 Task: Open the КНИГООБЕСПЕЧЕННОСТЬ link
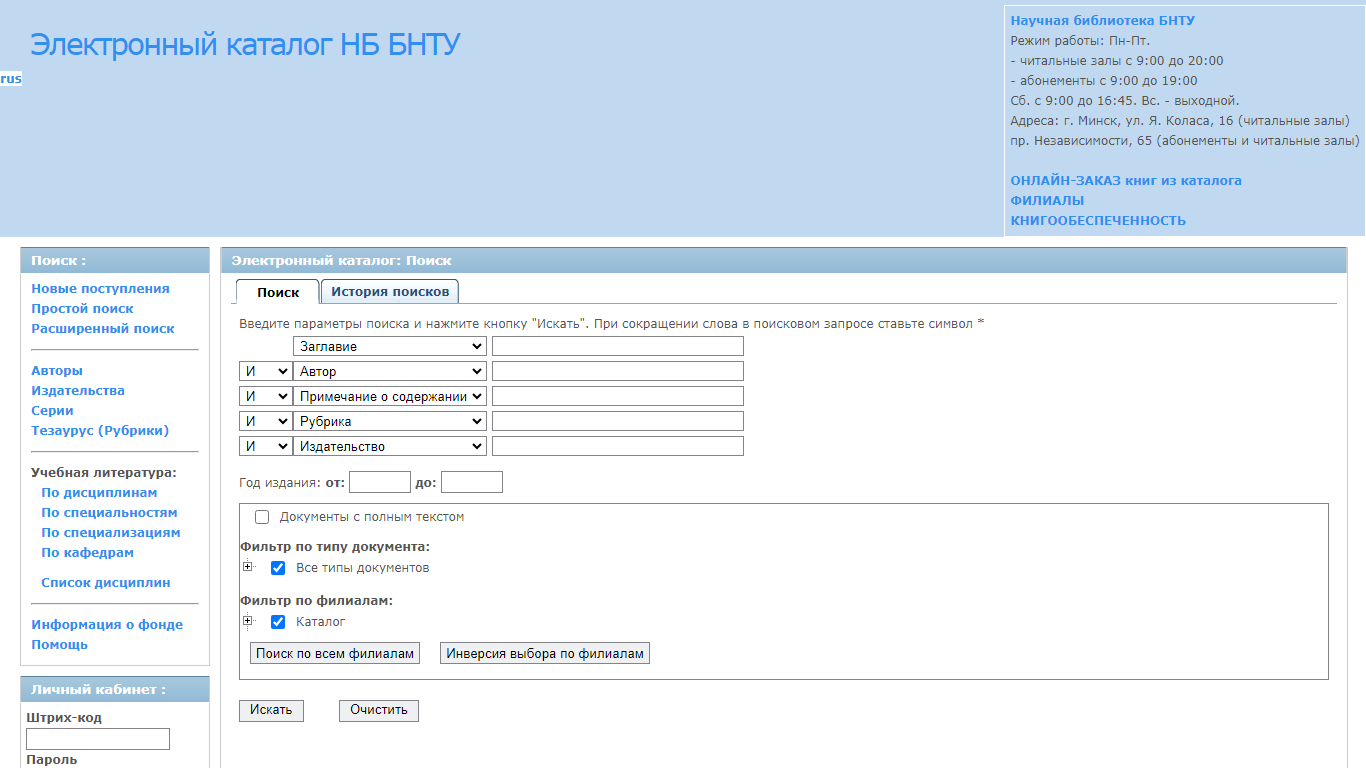(x=1098, y=221)
